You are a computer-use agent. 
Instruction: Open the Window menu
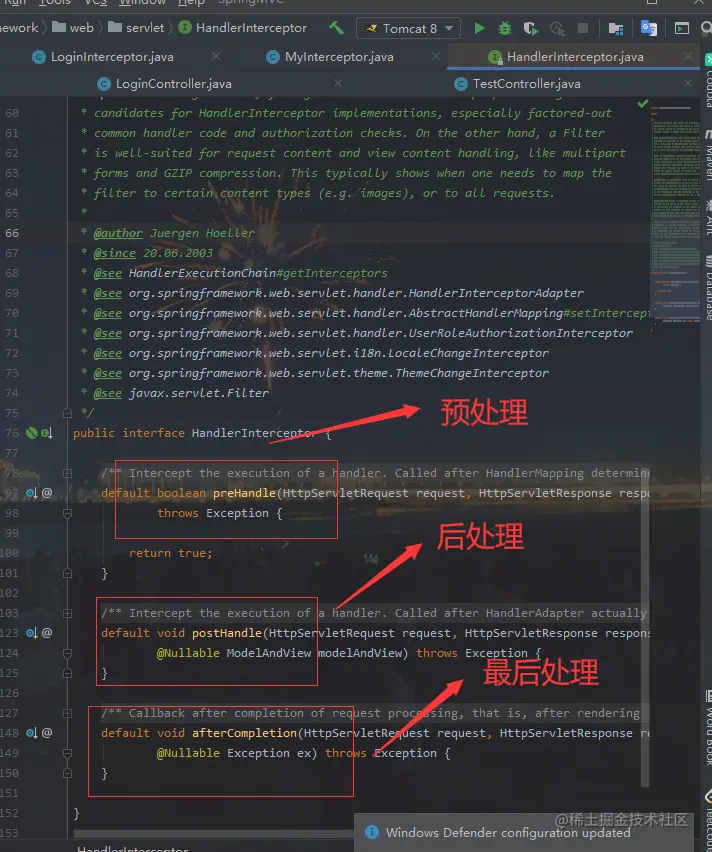(142, 2)
